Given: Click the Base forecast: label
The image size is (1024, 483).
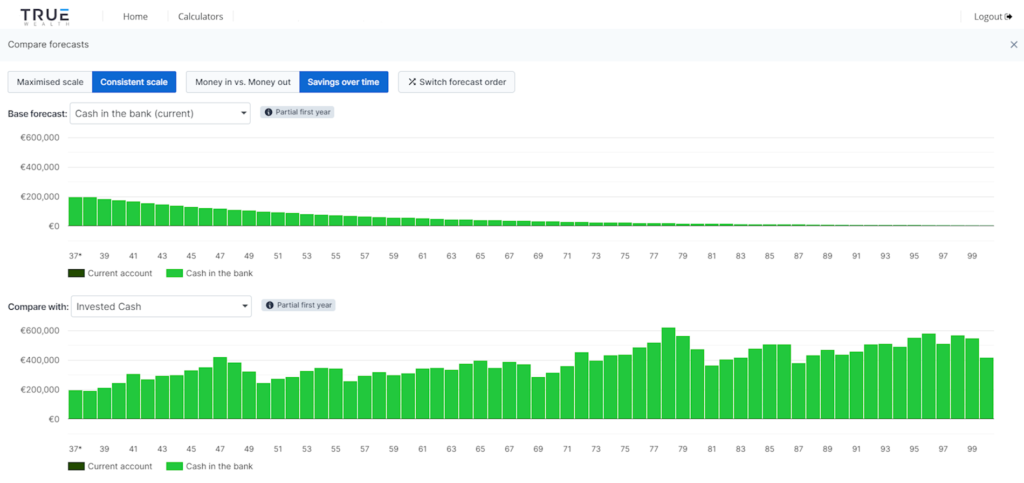Looking at the screenshot, I should 37,114.
